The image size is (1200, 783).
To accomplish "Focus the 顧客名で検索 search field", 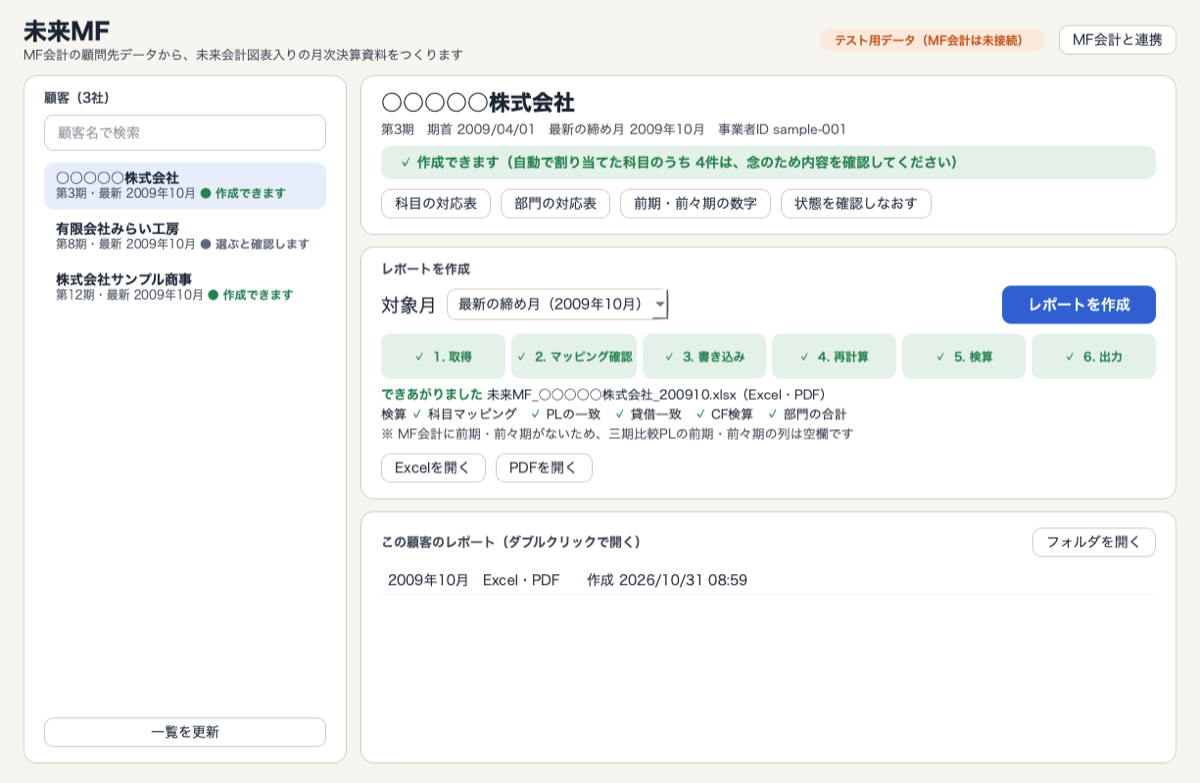I will [x=185, y=132].
